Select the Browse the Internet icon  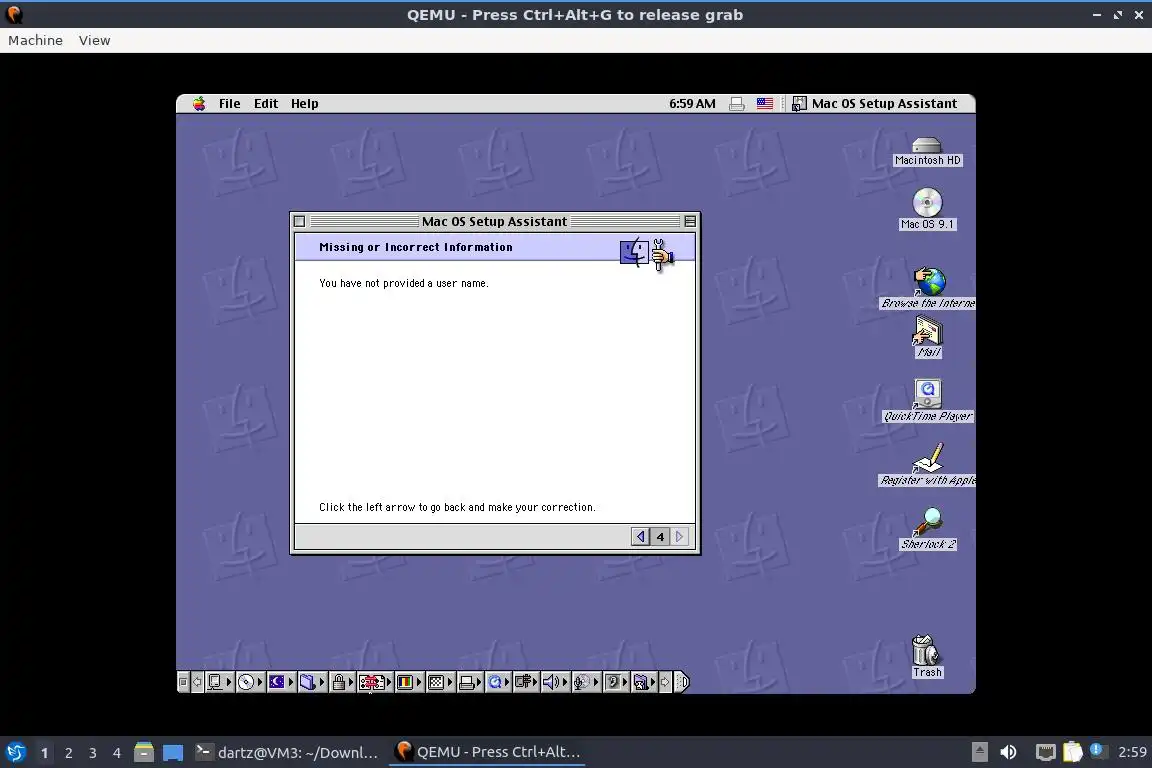click(929, 288)
